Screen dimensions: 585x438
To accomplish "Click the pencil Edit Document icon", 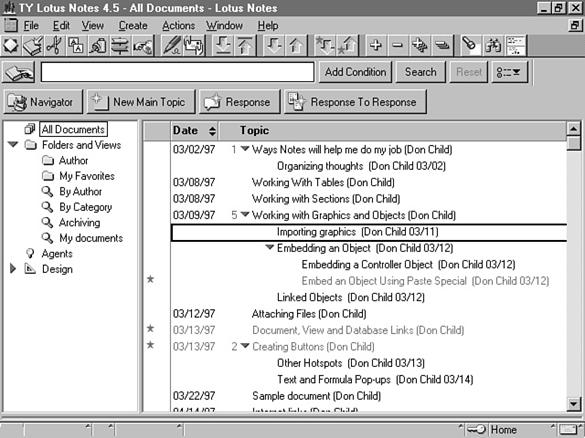I will [x=172, y=46].
